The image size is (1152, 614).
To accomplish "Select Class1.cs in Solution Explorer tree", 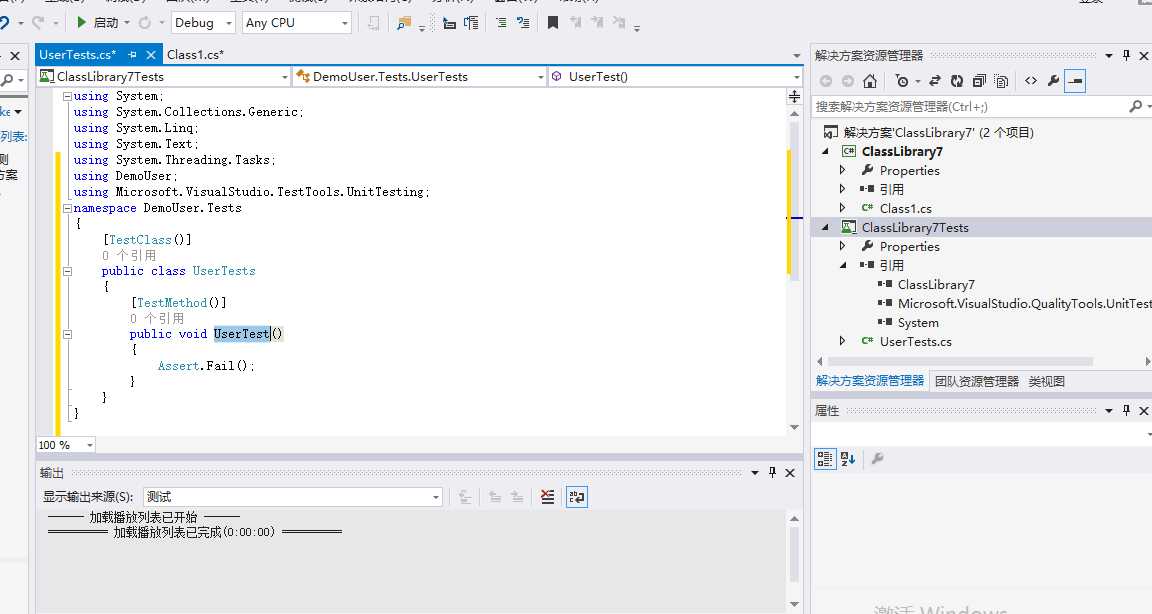I will [905, 209].
